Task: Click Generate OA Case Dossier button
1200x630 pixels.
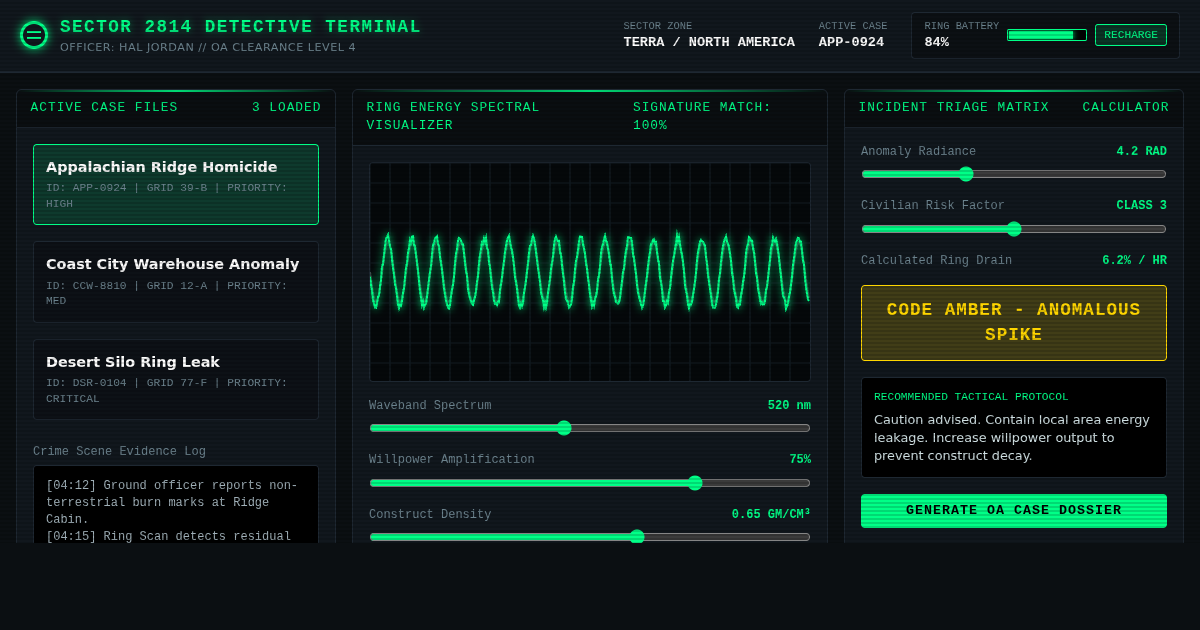Action: click(x=1014, y=511)
